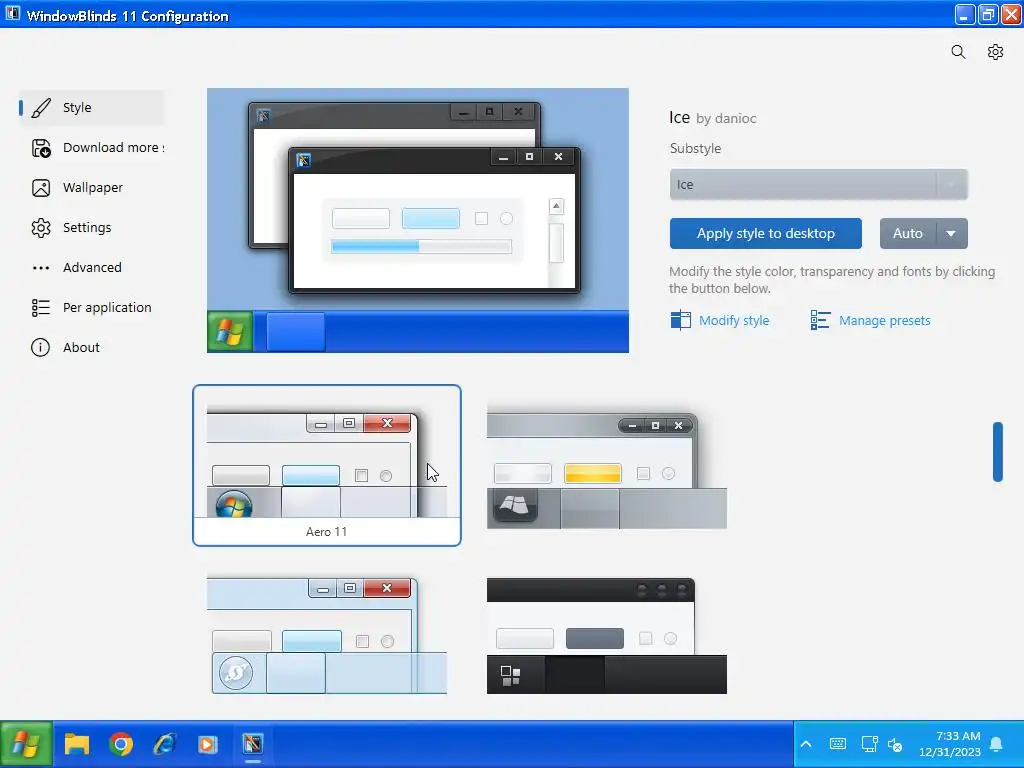Select the Aero 11 style thumbnail

tap(327, 465)
